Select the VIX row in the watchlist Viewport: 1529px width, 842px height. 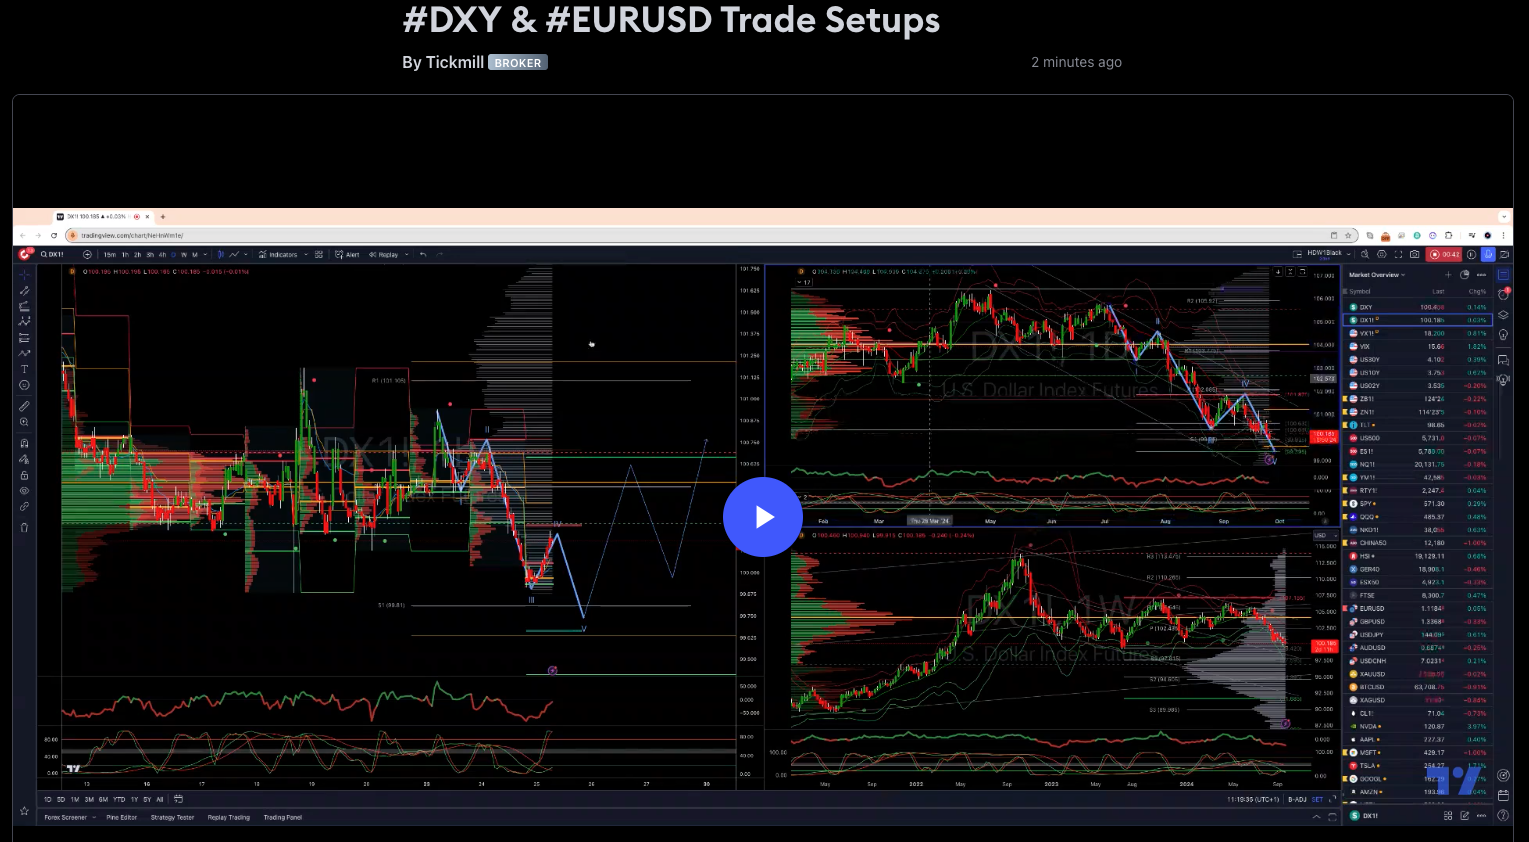click(x=1418, y=346)
